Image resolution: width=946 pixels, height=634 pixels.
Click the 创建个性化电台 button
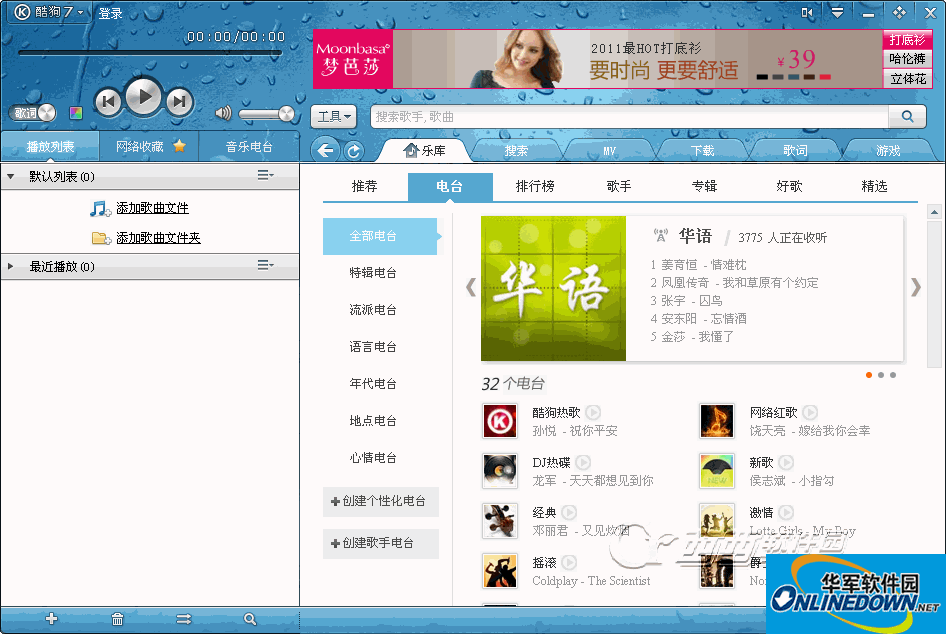click(x=379, y=501)
